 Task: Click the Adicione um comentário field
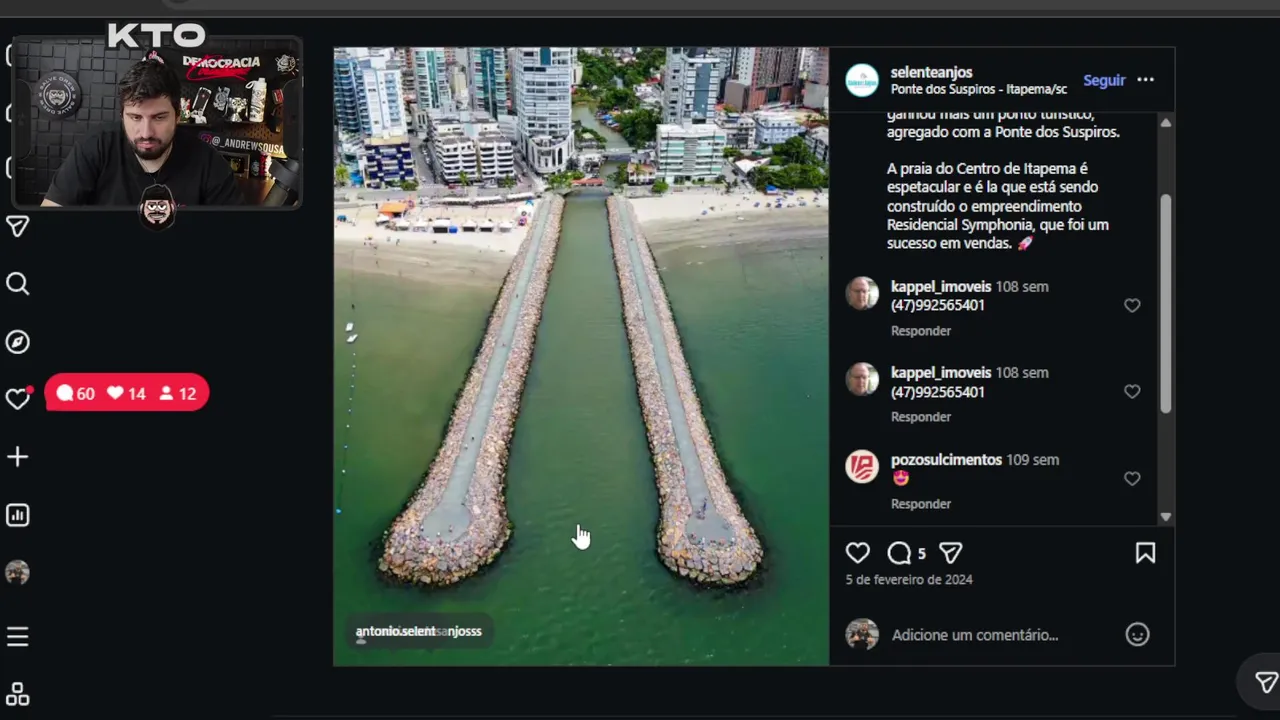(x=975, y=635)
